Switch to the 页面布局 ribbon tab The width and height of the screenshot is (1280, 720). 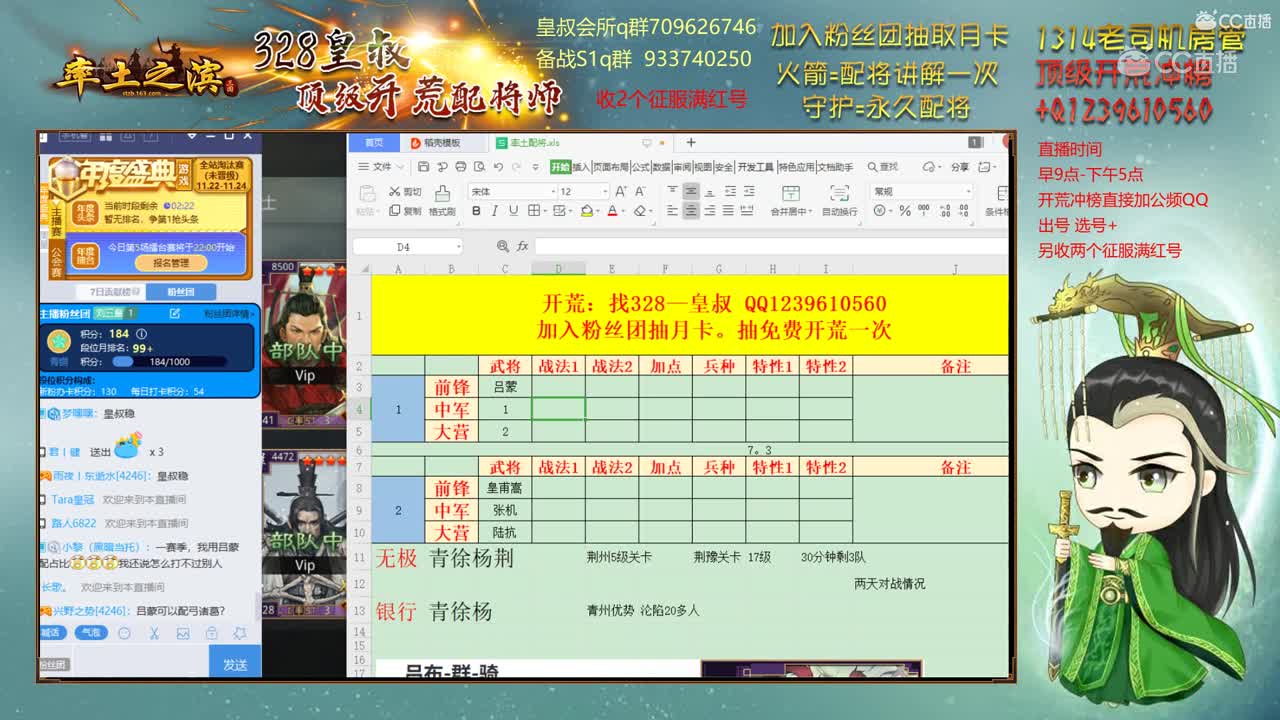coord(612,167)
